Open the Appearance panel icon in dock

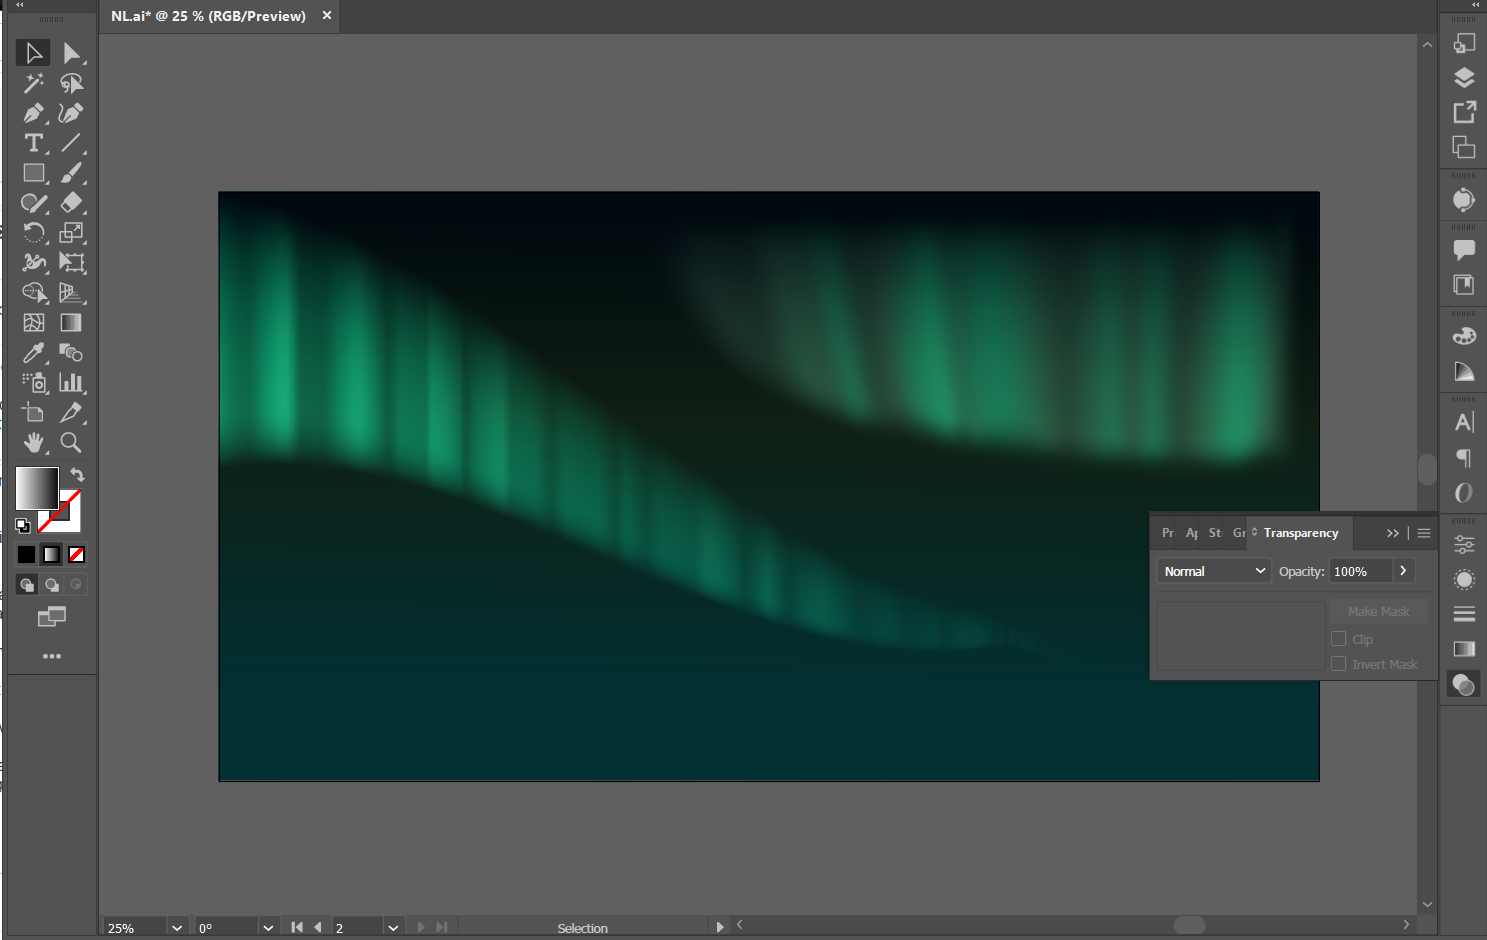pos(1464,580)
